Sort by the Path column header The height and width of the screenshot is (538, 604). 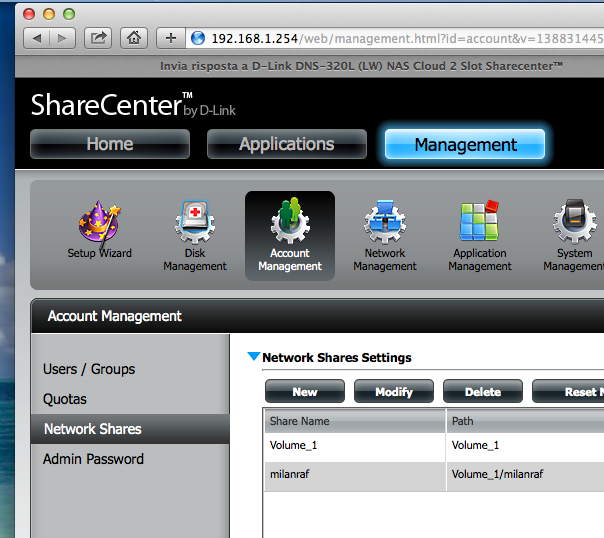click(525, 421)
